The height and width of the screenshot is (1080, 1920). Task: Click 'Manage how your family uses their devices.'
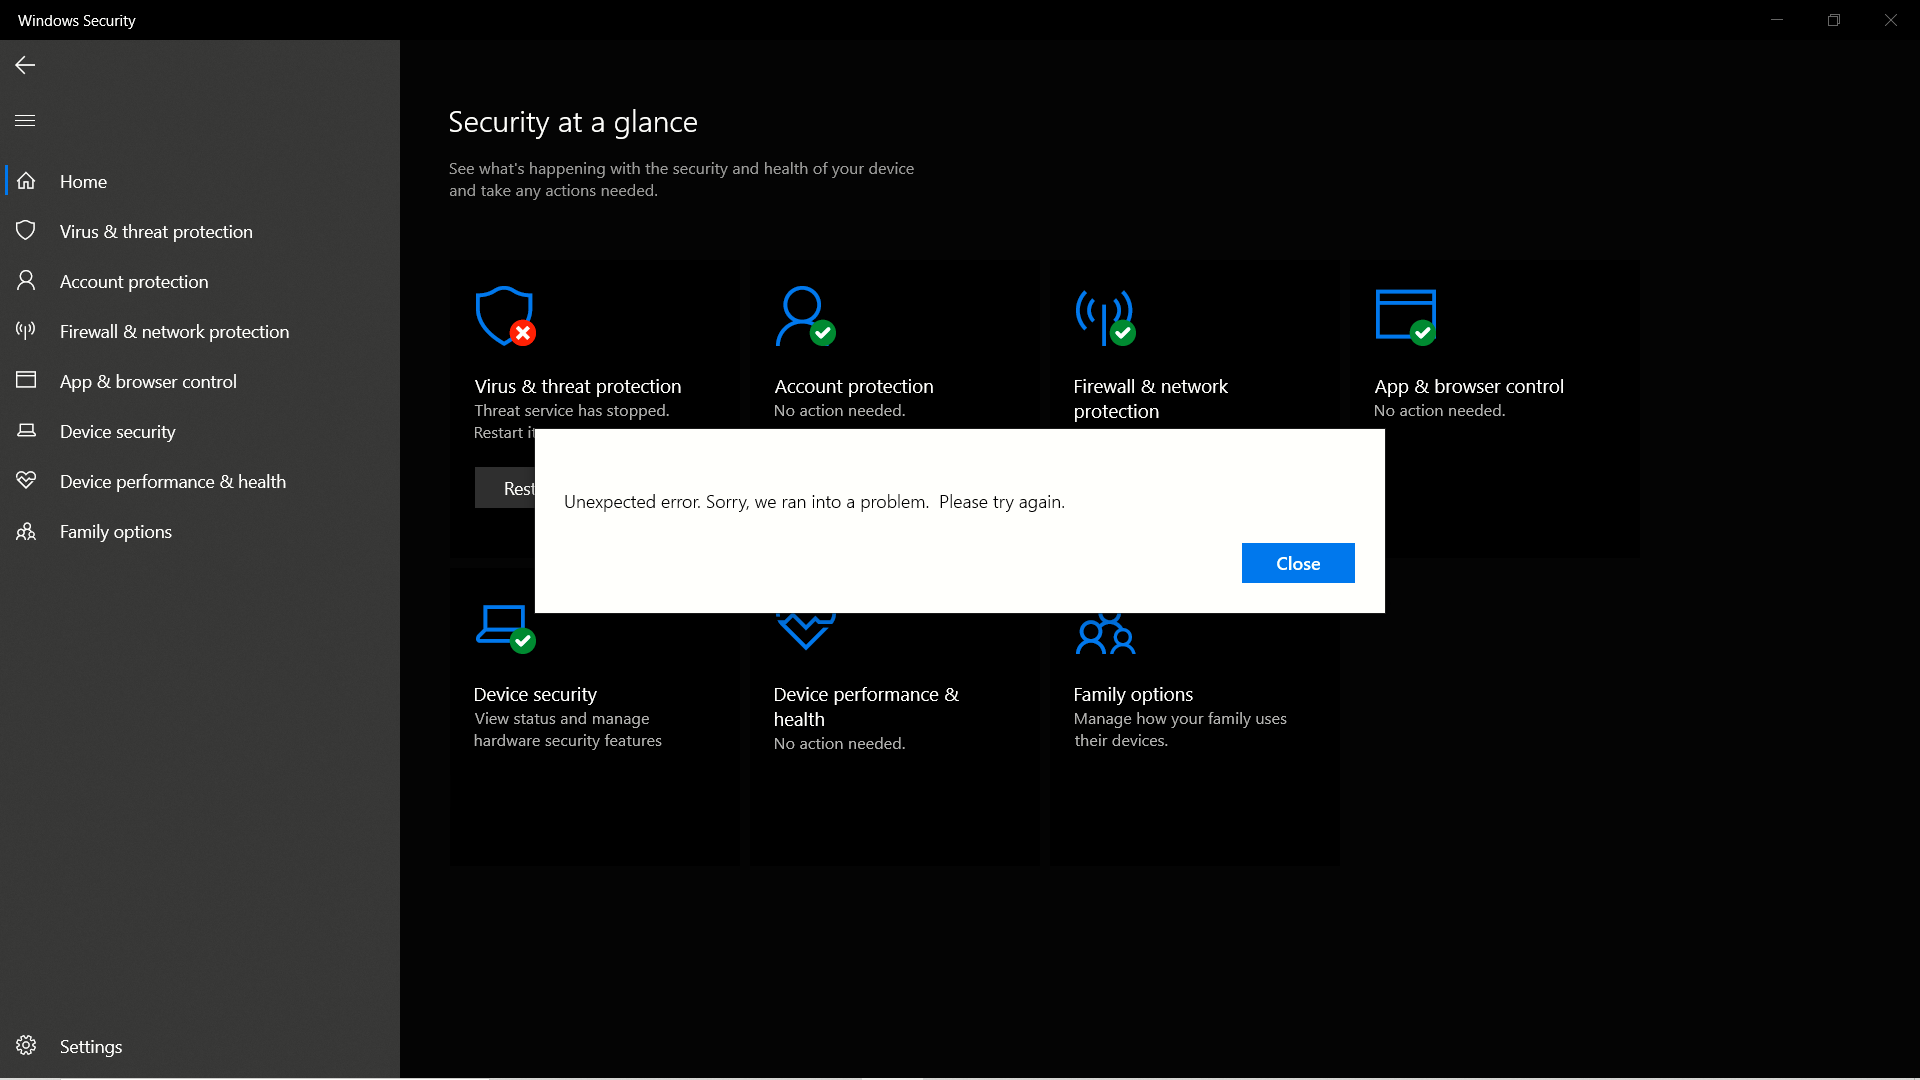tap(1180, 729)
